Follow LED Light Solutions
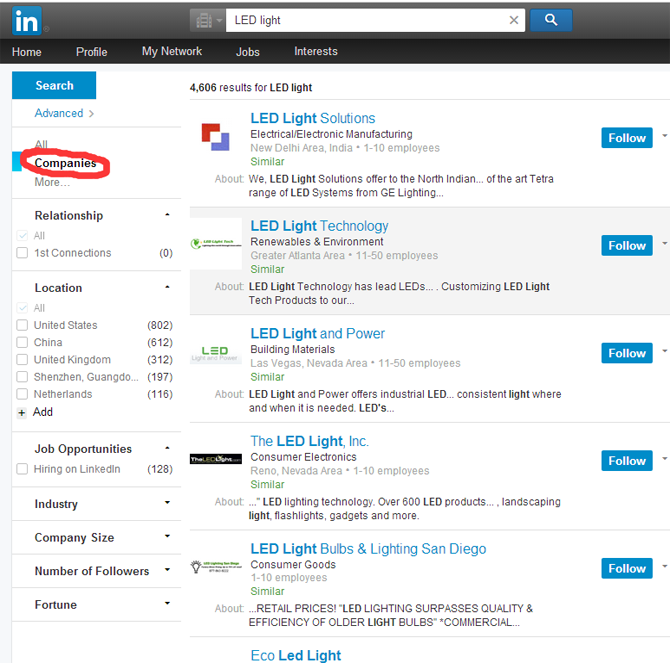The width and height of the screenshot is (670, 663). click(626, 138)
